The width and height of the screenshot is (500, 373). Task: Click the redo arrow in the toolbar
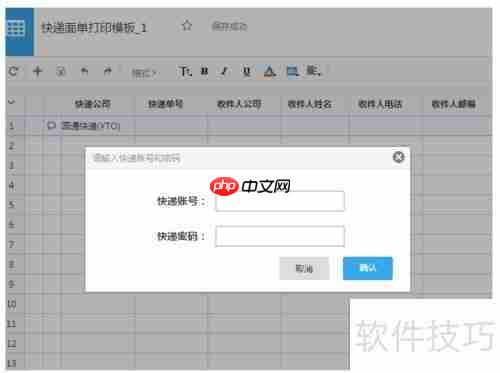tap(107, 71)
